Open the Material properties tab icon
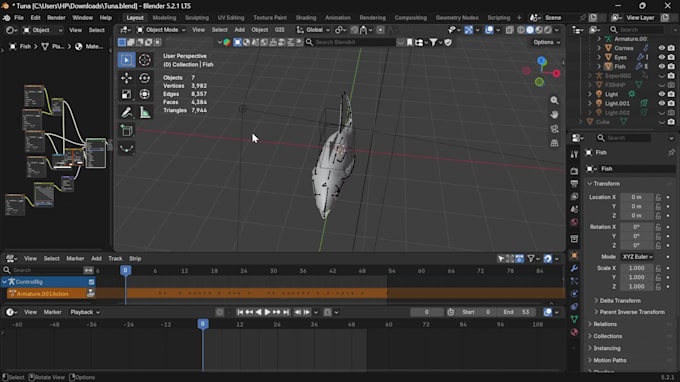Image resolution: width=680 pixels, height=382 pixels. [574, 332]
